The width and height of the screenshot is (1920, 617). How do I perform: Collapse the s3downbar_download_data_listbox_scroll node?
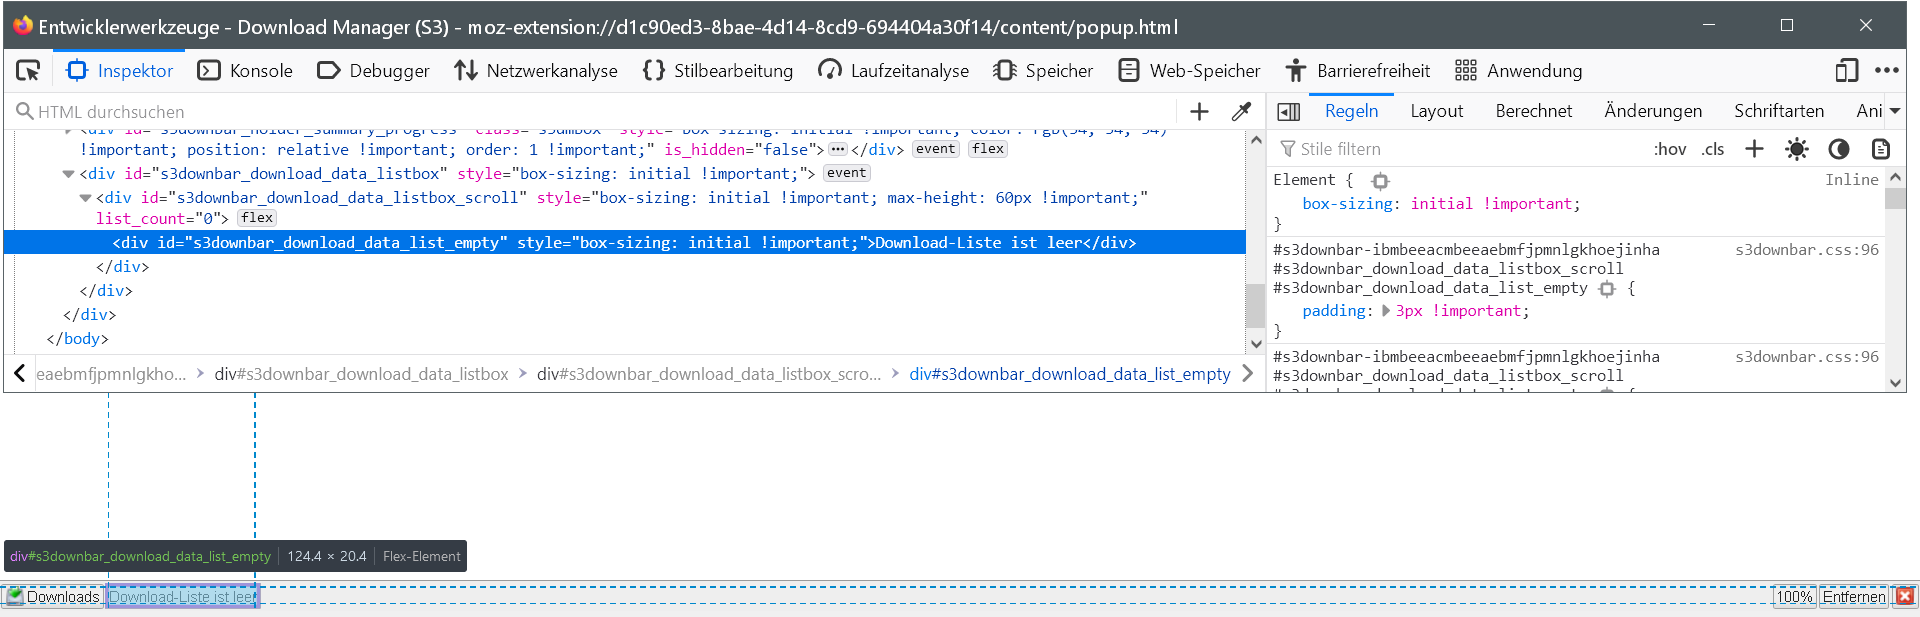(x=85, y=198)
